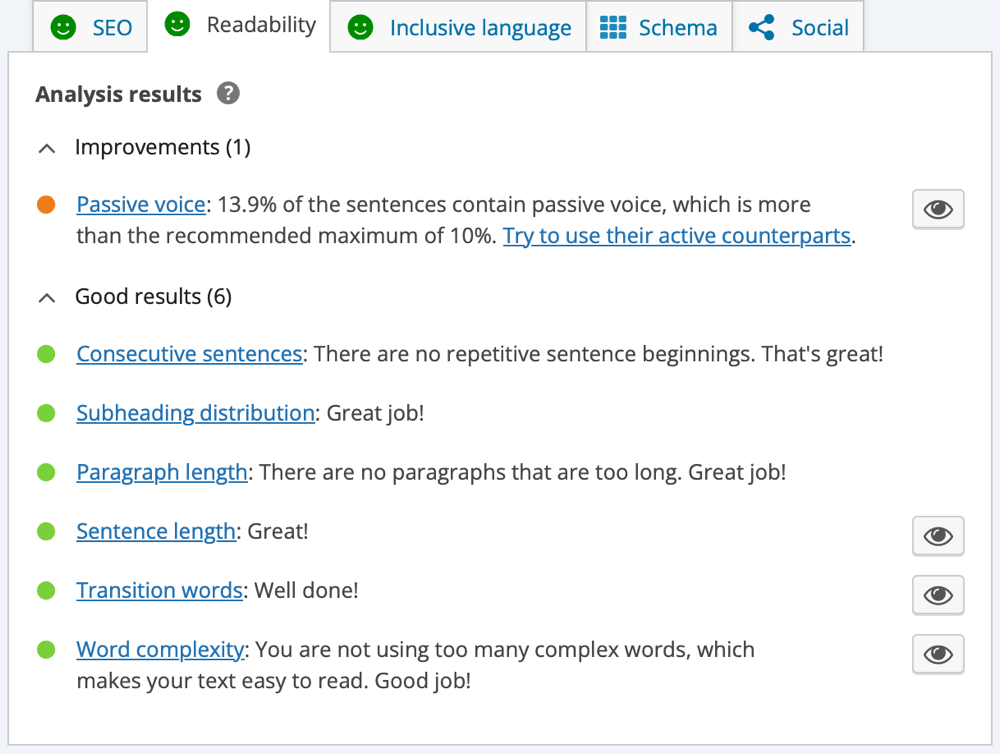This screenshot has height=754, width=1000.
Task: Click the green smiley on SEO tab
Action: pos(63,27)
